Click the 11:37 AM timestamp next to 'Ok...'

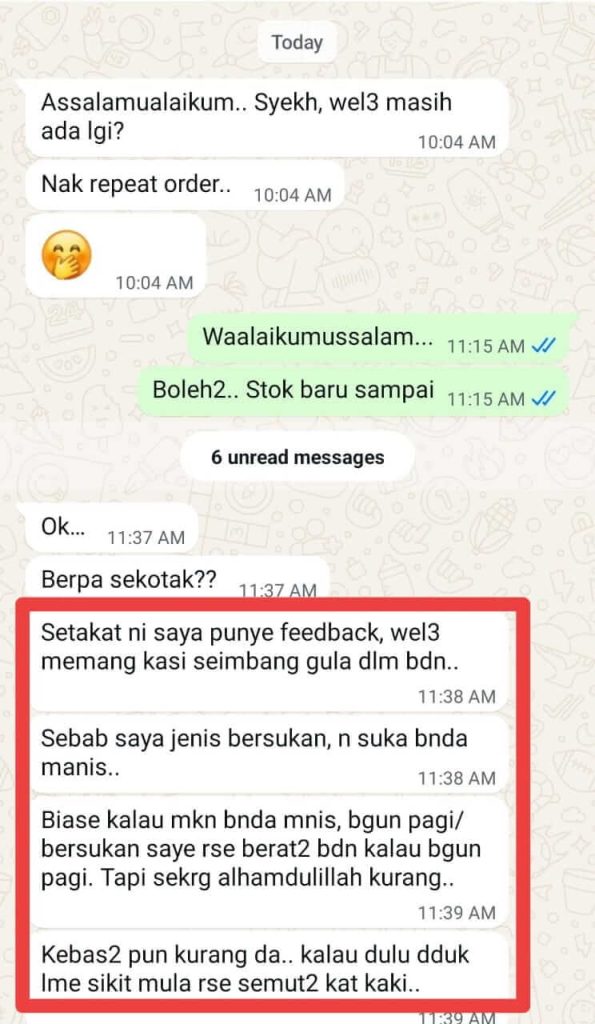(146, 537)
